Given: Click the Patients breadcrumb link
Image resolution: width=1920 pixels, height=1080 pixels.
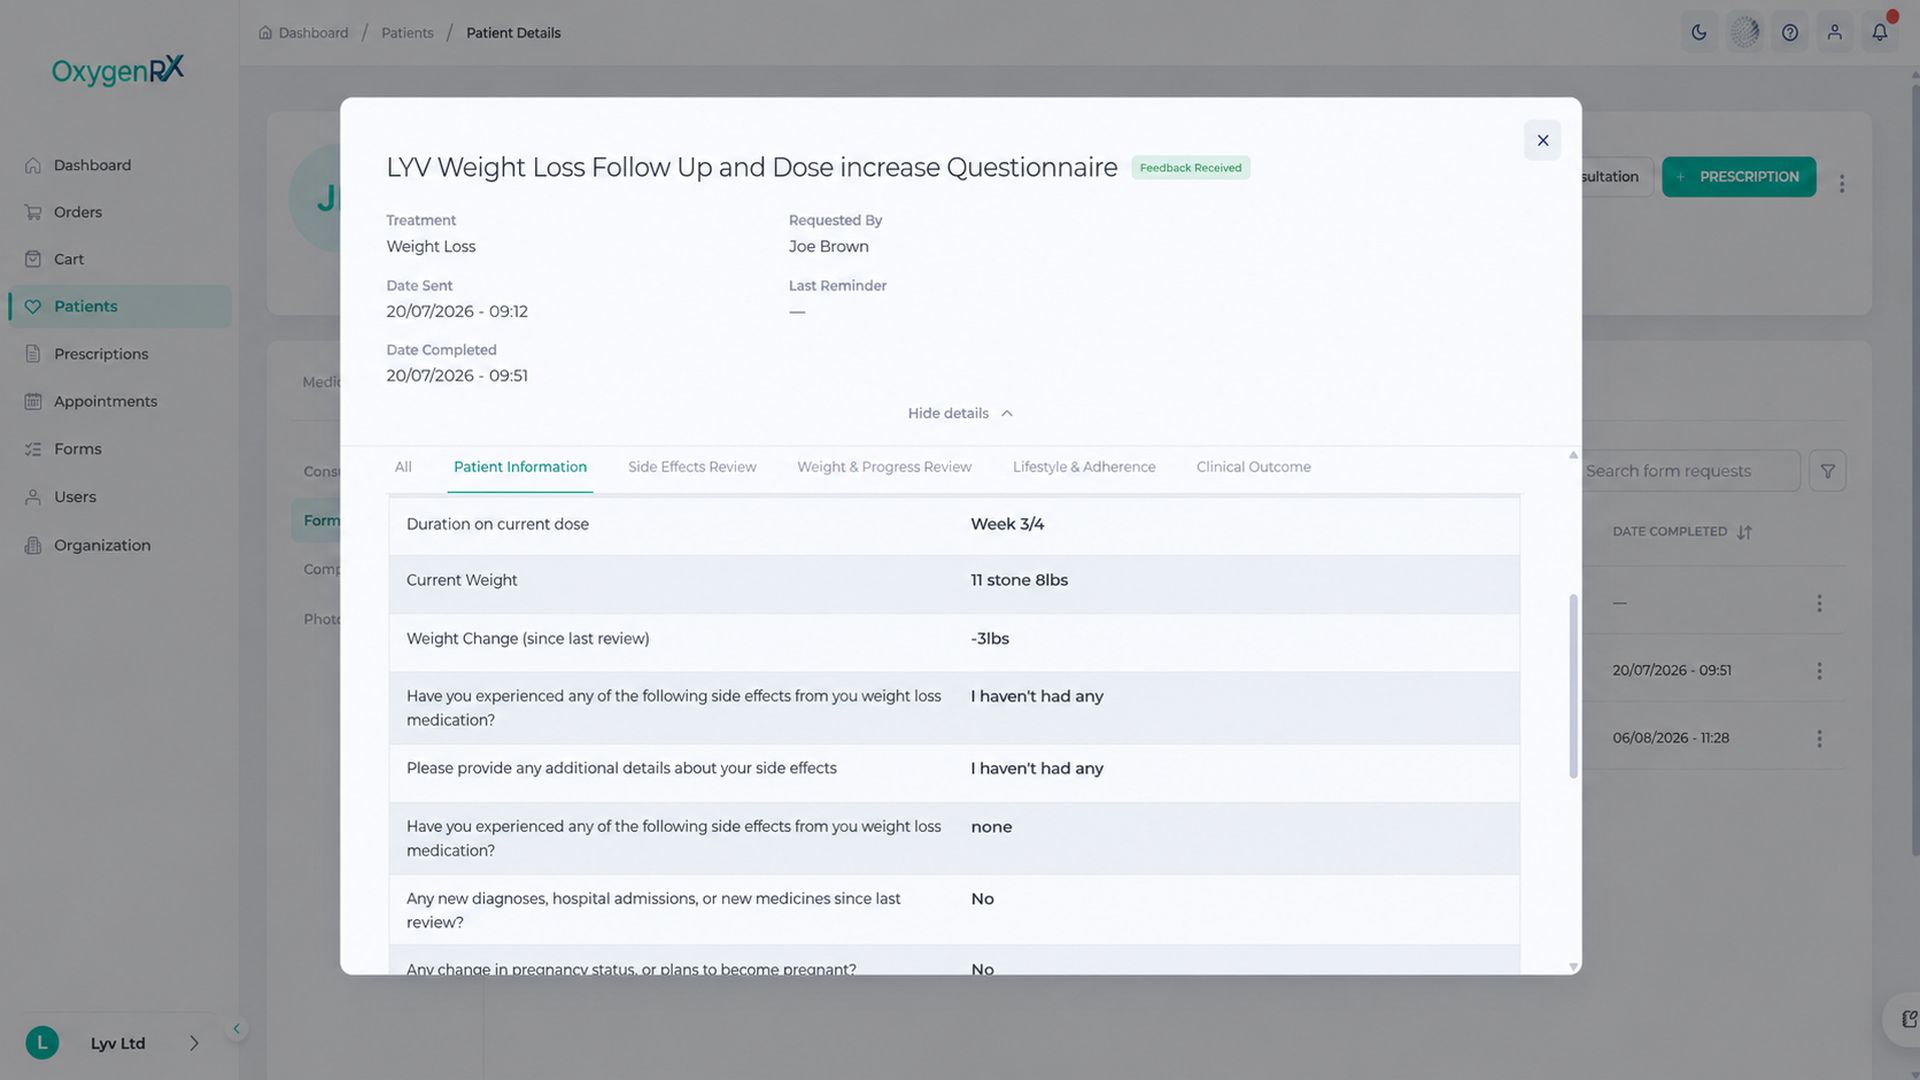Looking at the screenshot, I should pyautogui.click(x=407, y=33).
